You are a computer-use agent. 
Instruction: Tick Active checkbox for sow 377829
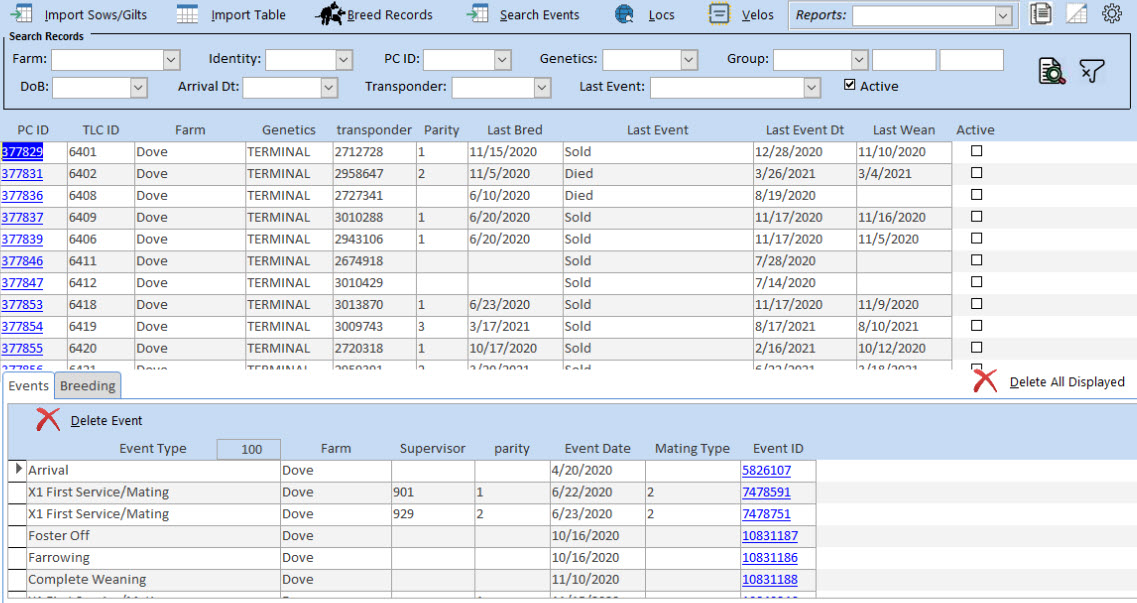pos(977,151)
